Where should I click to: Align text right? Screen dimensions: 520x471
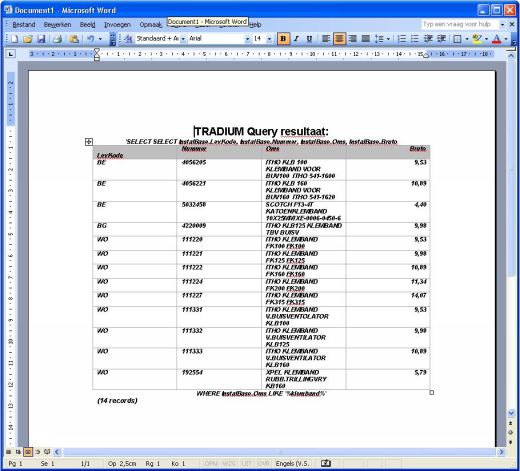(x=352, y=39)
